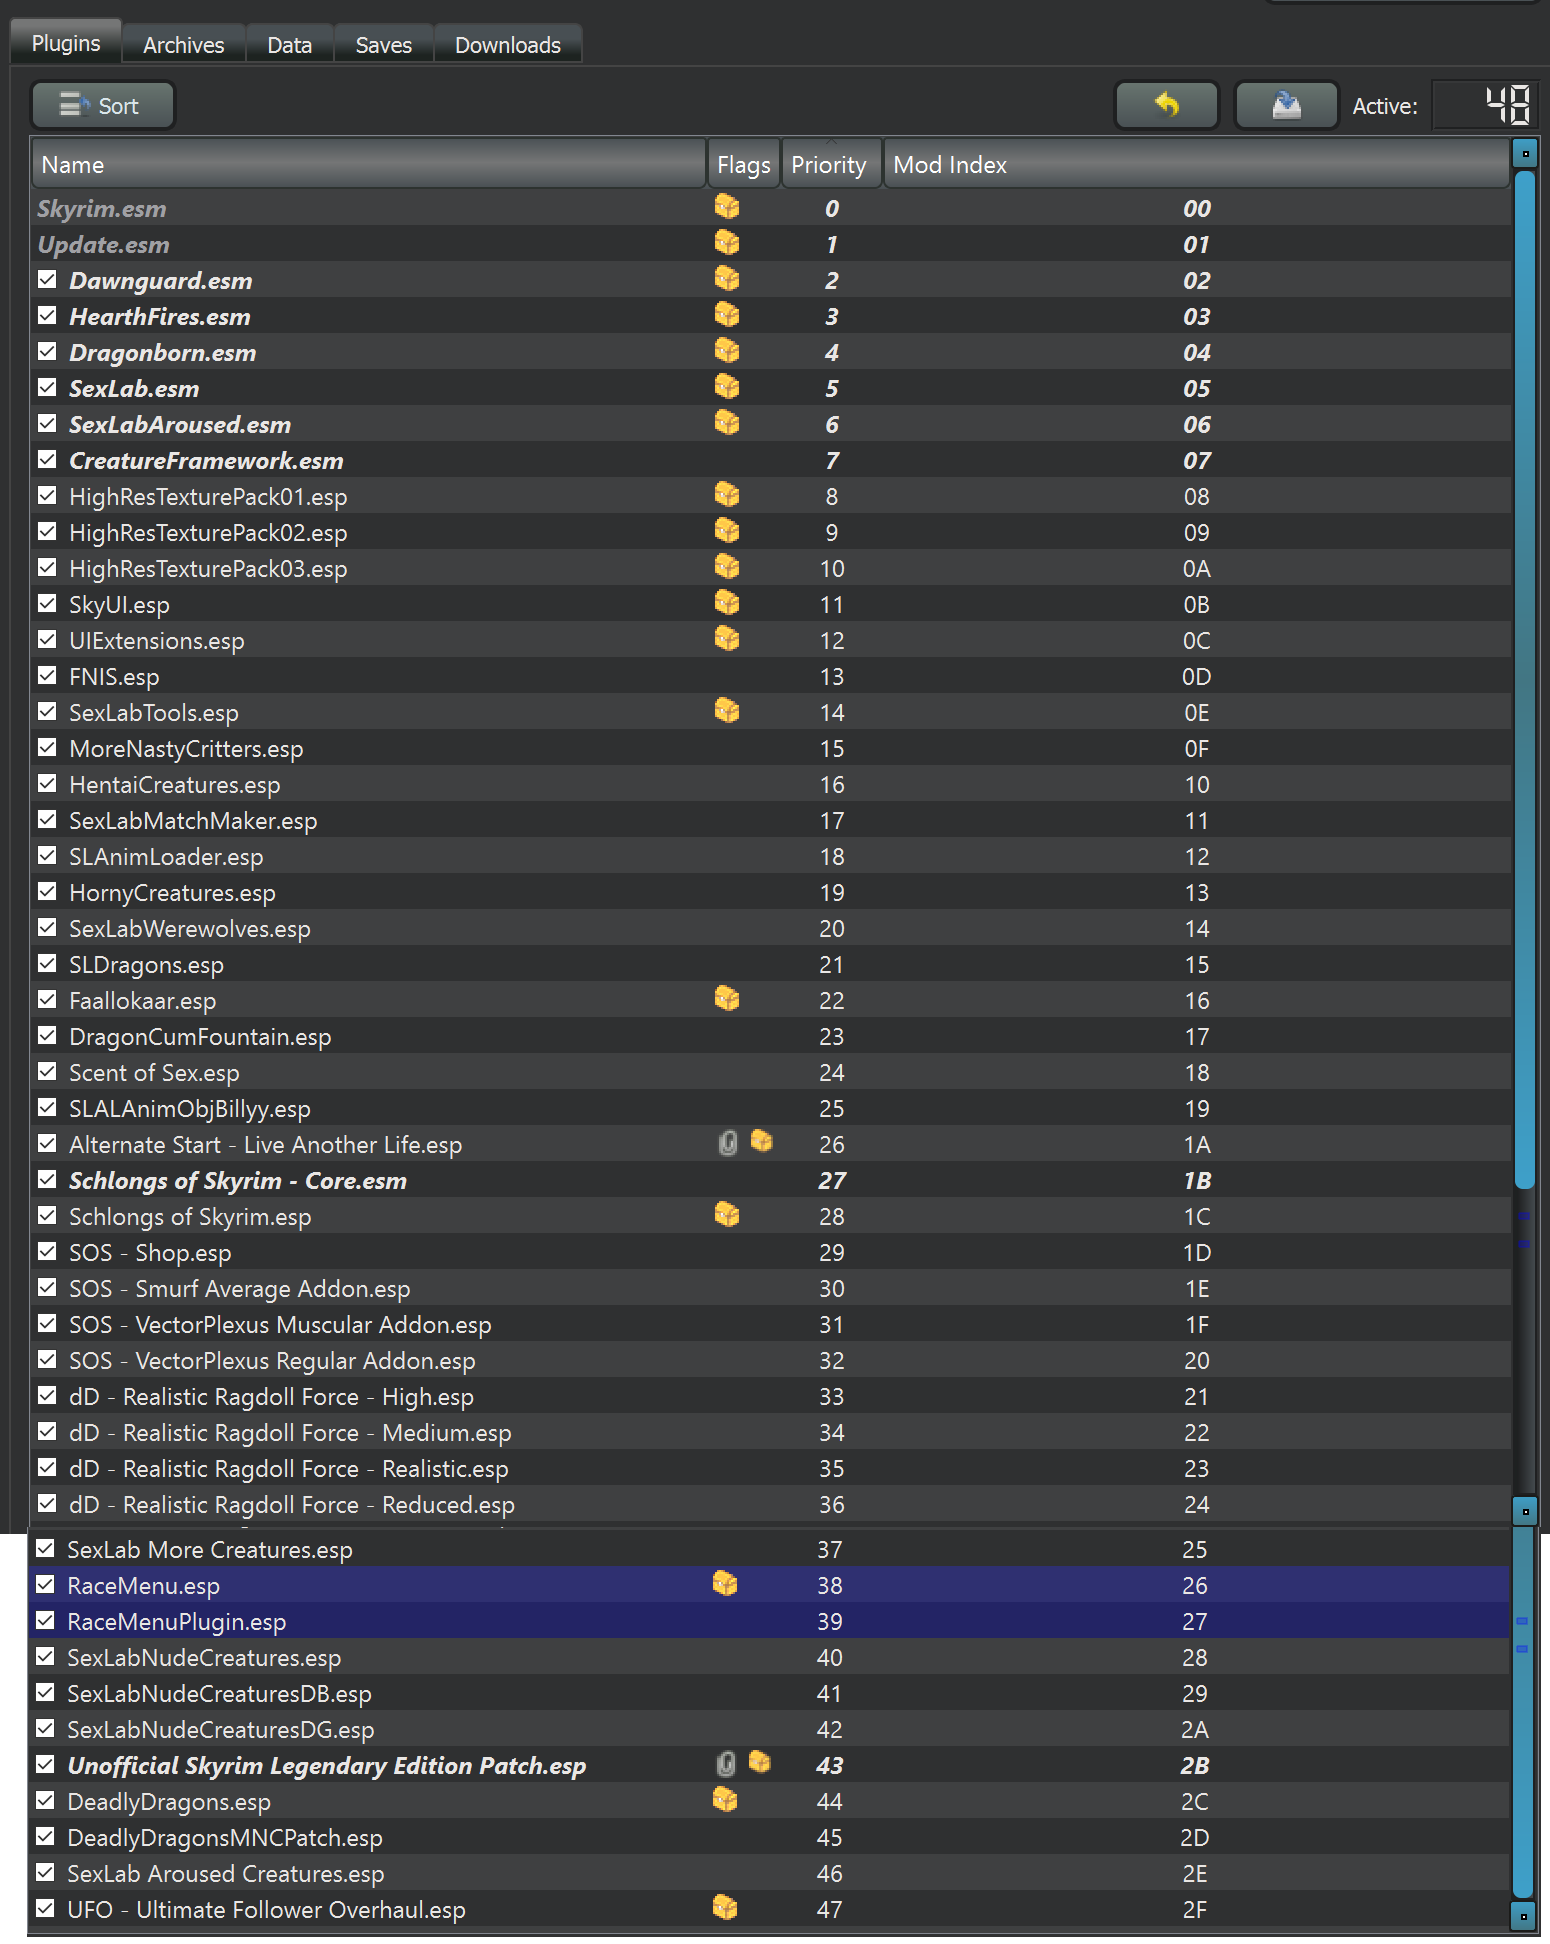Click the flag icon on HighResTexturePack01.esp row
Image resolution: width=1550 pixels, height=1944 pixels.
[x=727, y=495]
